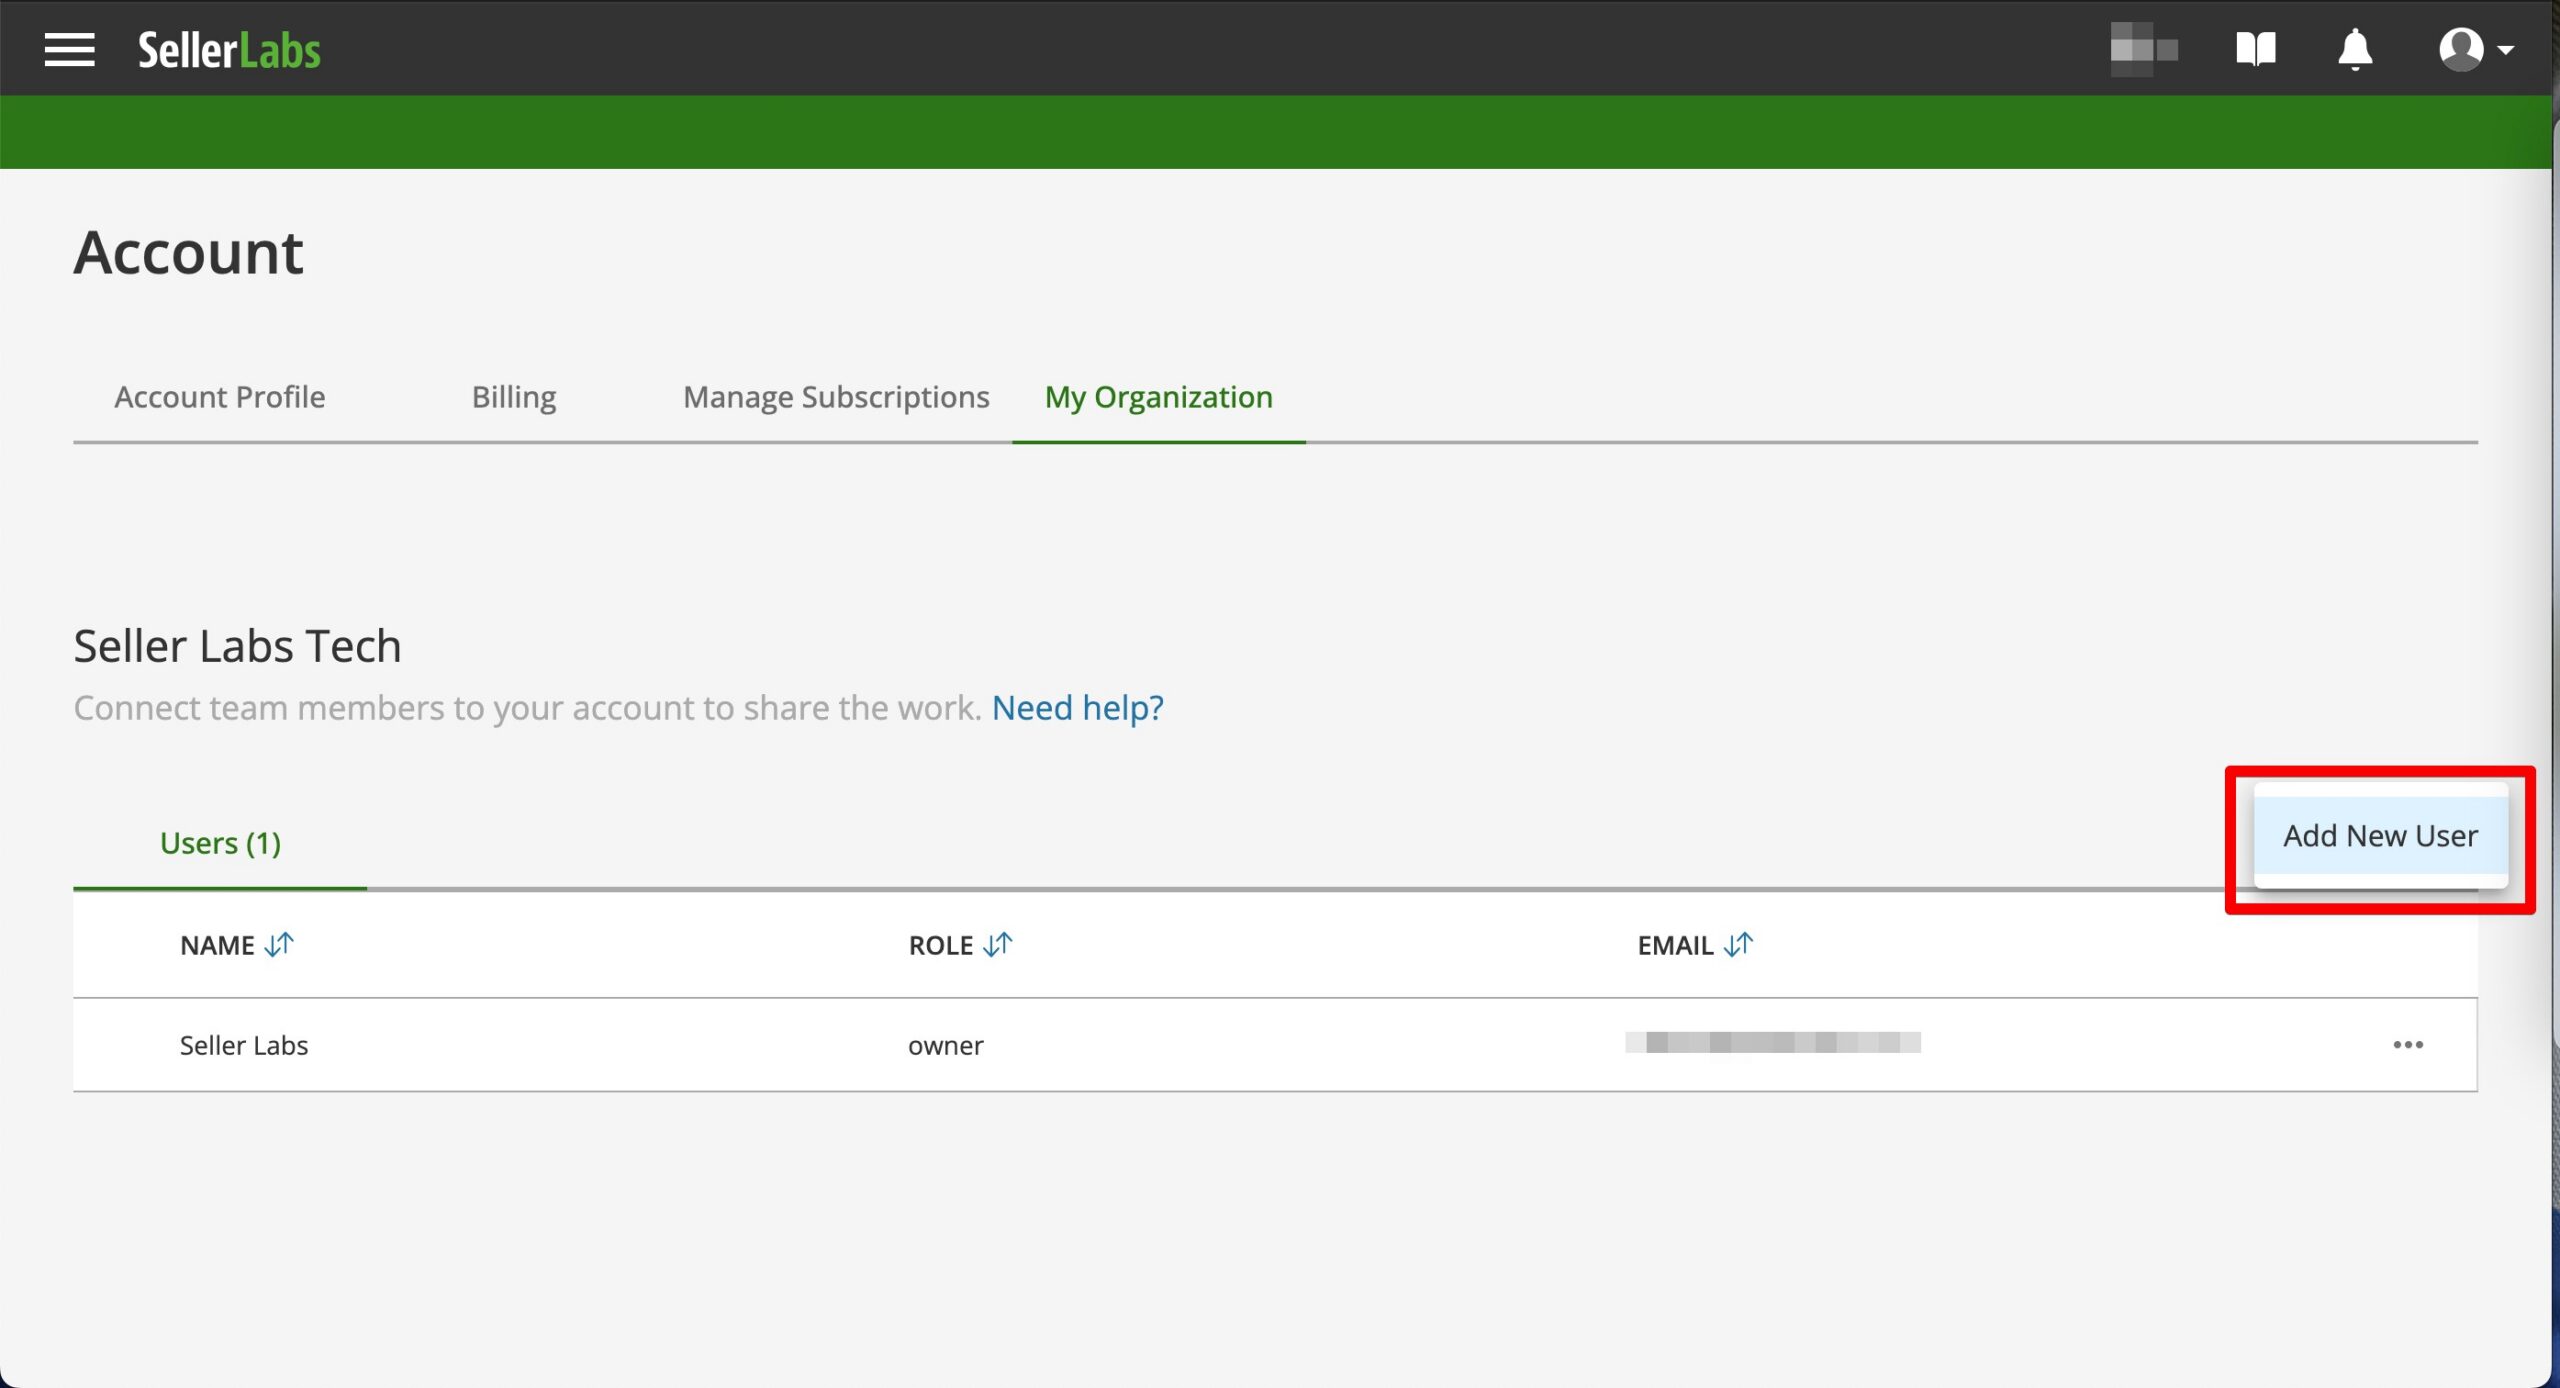Select the My Organization tab
The height and width of the screenshot is (1388, 2560).
1158,397
